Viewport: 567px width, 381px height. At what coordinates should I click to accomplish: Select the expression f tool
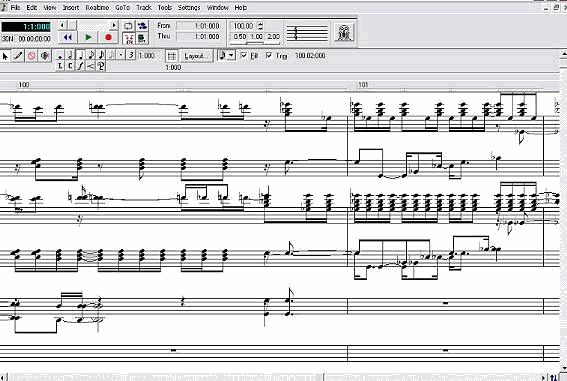tap(80, 66)
